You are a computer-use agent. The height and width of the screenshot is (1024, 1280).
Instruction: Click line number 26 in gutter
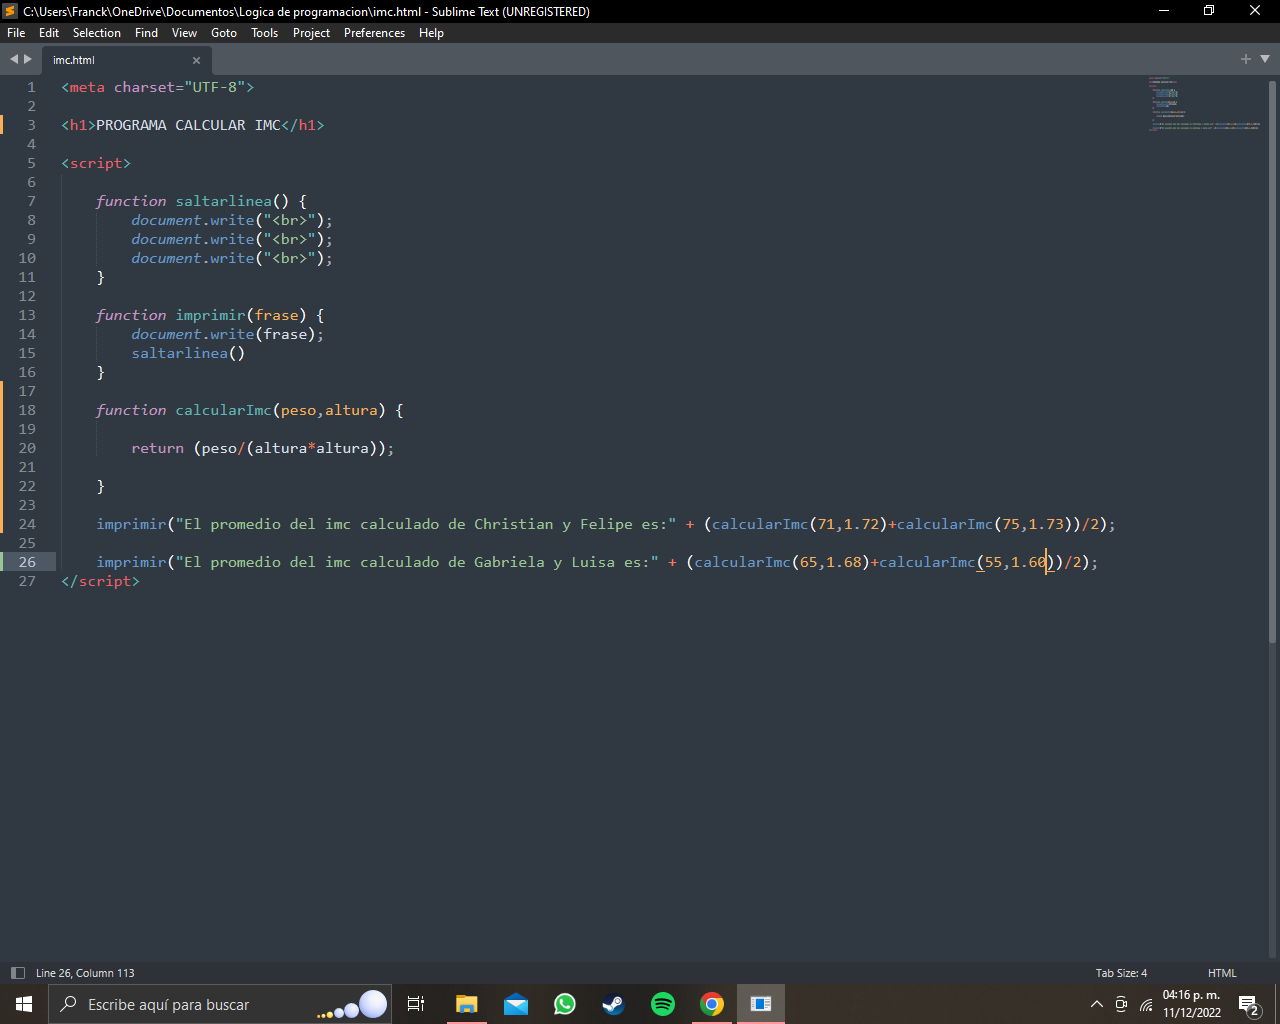click(x=27, y=562)
